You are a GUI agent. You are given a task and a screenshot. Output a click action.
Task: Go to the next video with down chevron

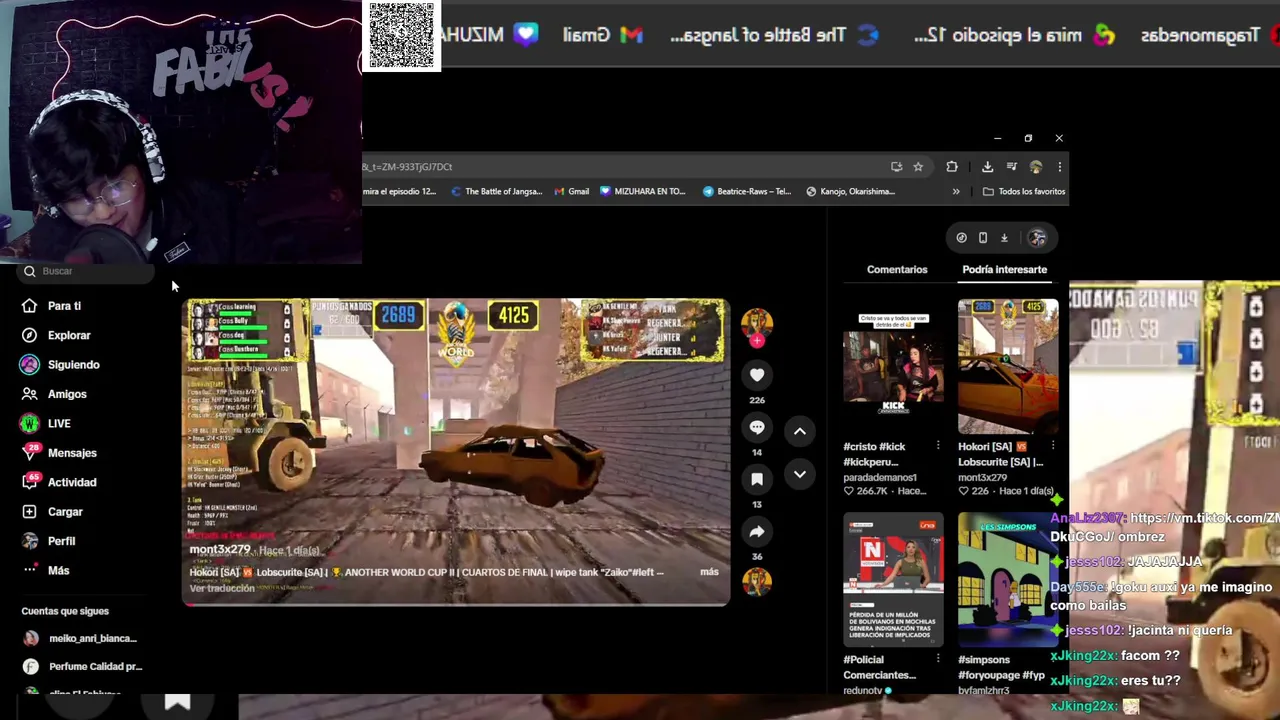click(x=800, y=474)
